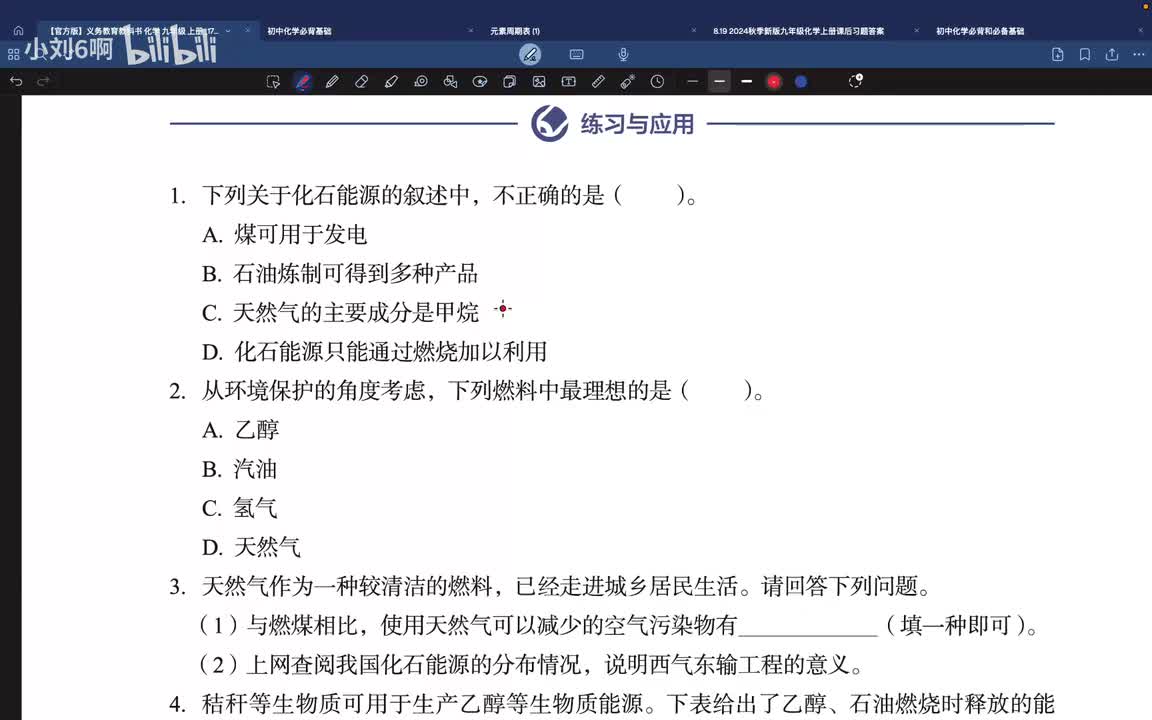
Task: Click option D. 化石能源只能通过燃烧加以利用
Action: 374,352
